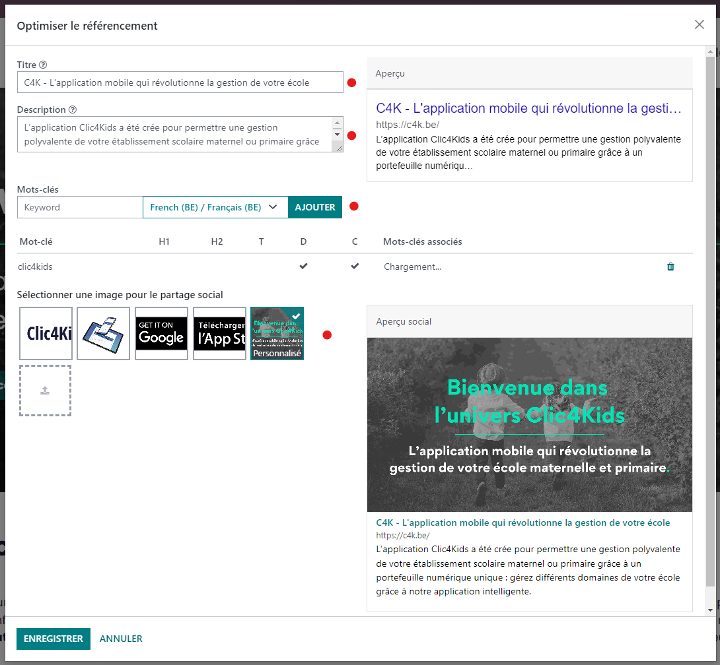Viewport: 720px width, 665px height.
Task: Click the dialog scrollbar up arrow
Action: [710, 52]
